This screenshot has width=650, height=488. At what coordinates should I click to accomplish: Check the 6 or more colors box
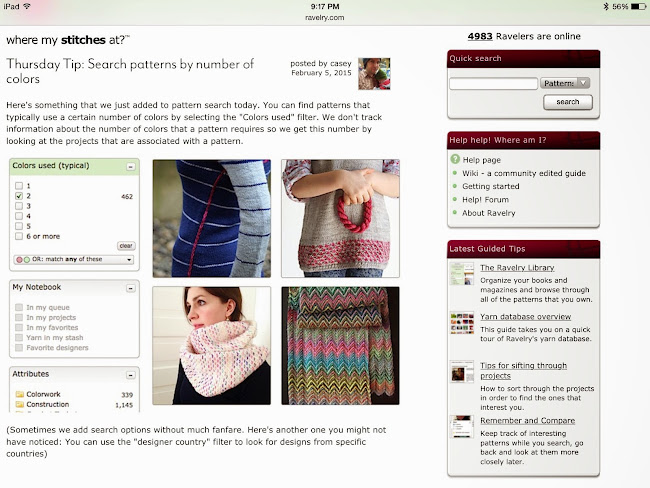coord(19,236)
